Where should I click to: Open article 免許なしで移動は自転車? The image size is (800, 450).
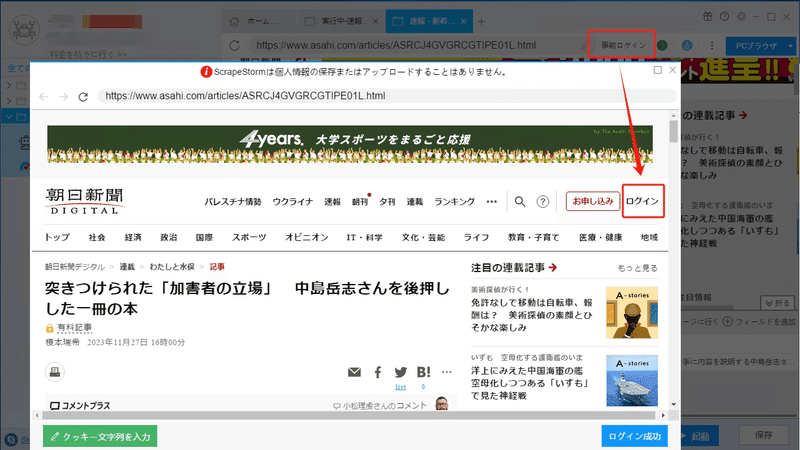tap(532, 315)
